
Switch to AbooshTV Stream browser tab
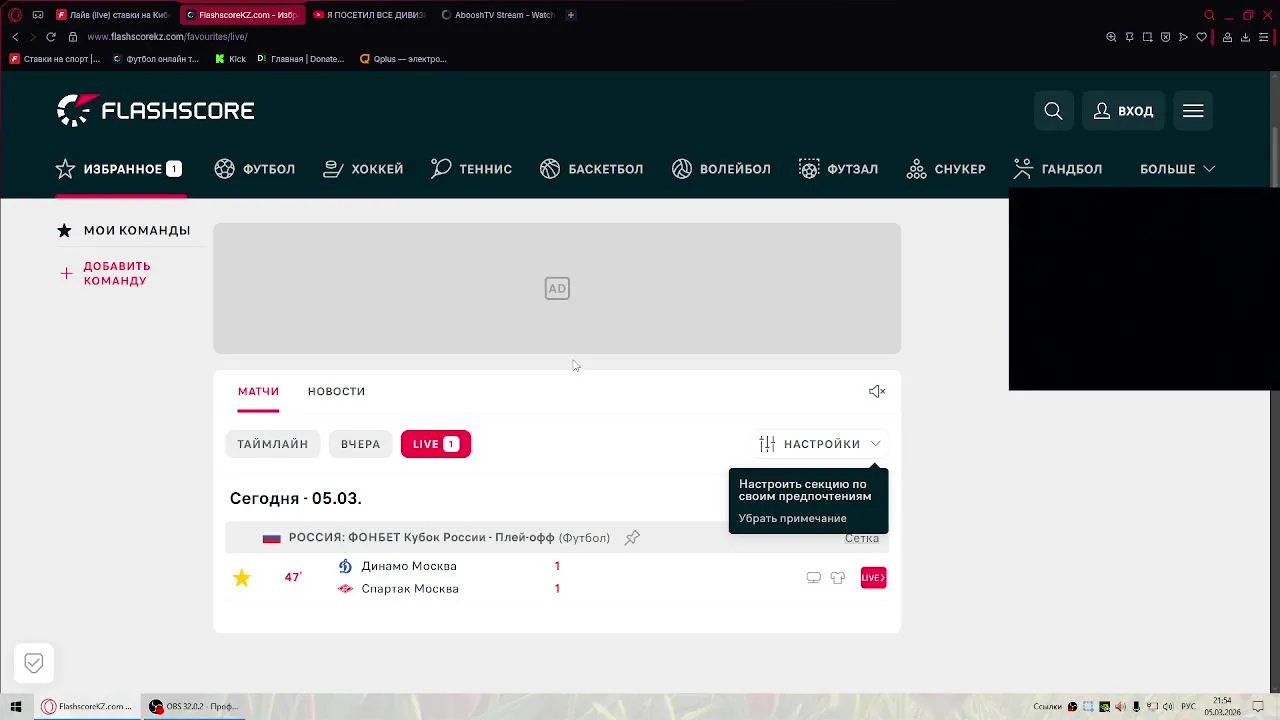497,15
